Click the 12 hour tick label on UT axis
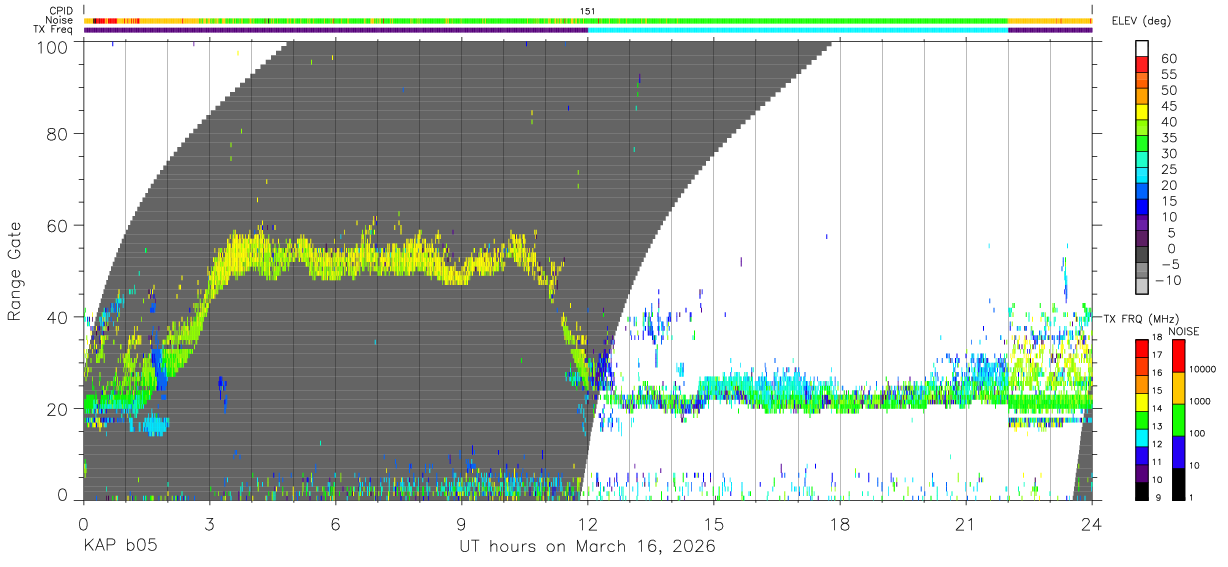 tap(588, 525)
